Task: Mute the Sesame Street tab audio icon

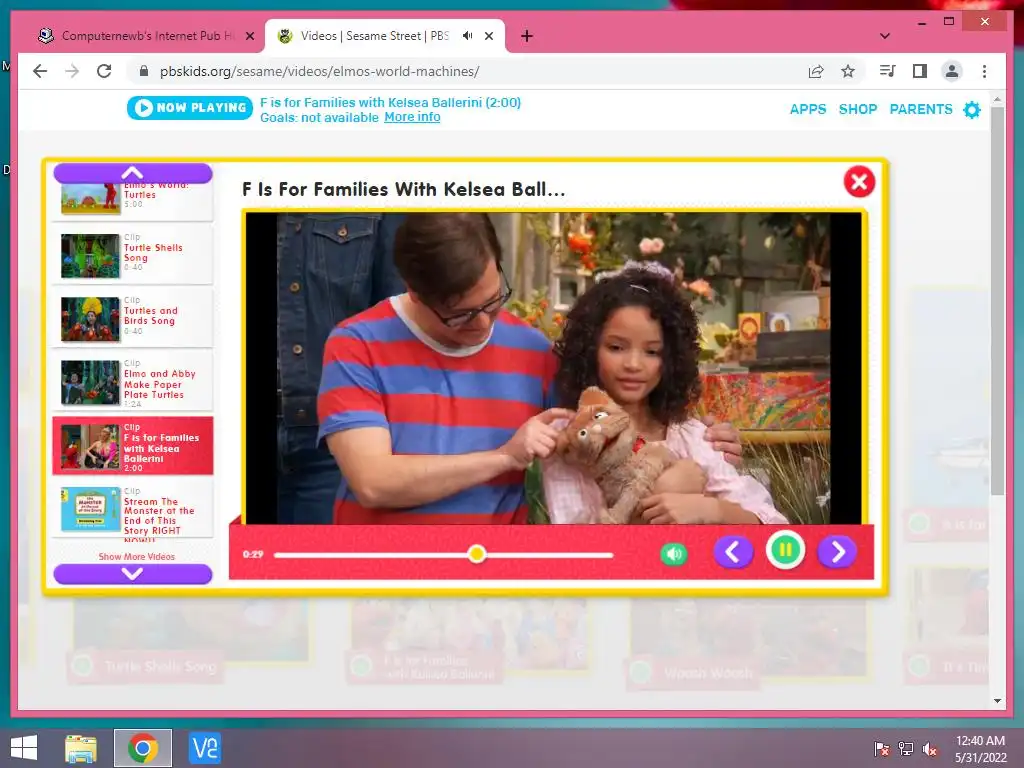Action: [x=468, y=36]
